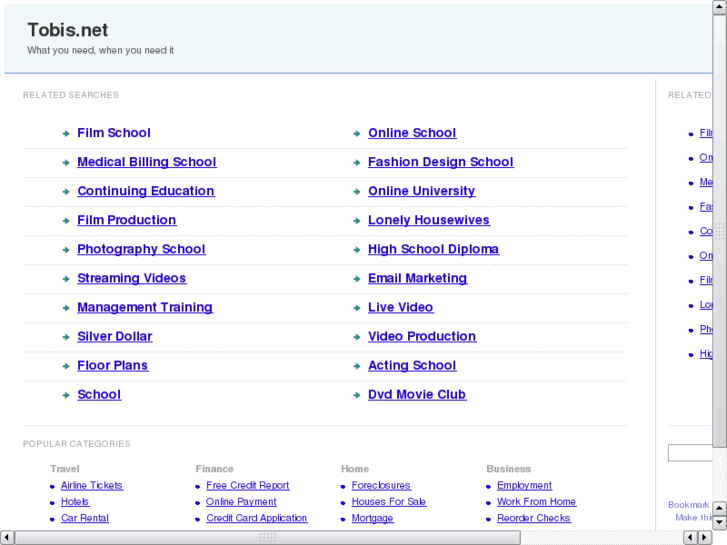This screenshot has width=727, height=545.
Task: Click the arrow bullet beside Acting School
Action: pos(357,366)
